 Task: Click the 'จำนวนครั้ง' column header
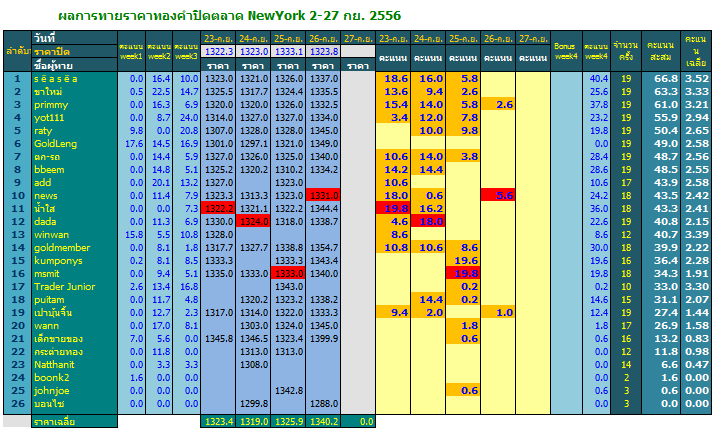click(x=626, y=51)
